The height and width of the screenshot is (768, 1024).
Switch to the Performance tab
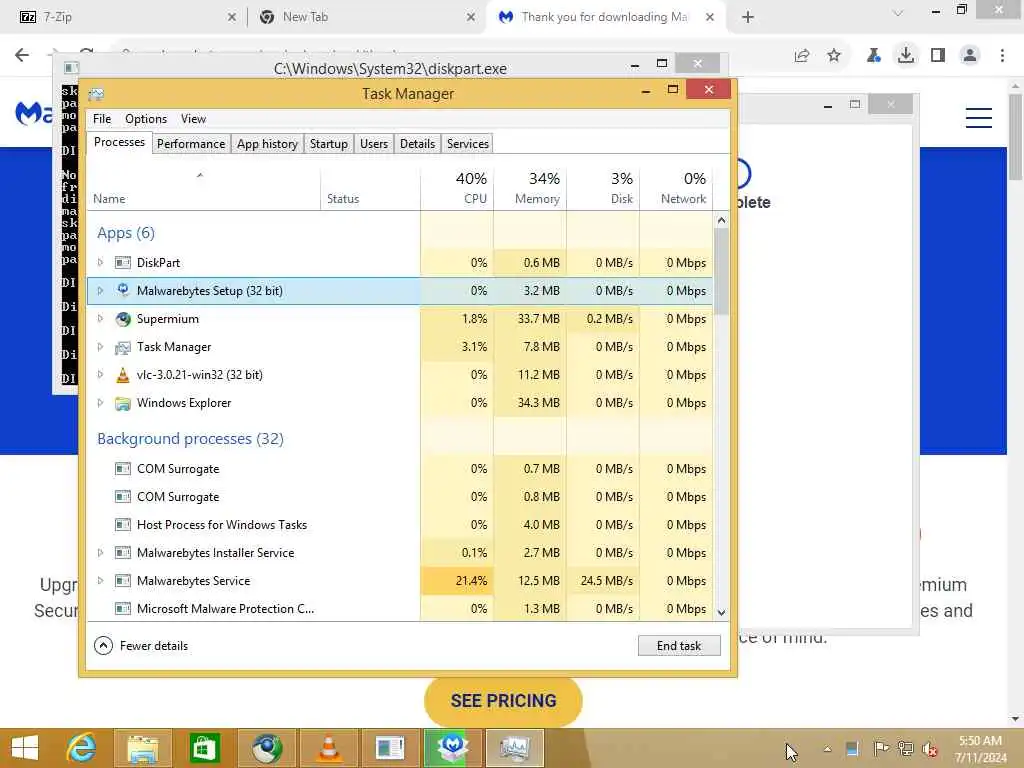click(191, 144)
